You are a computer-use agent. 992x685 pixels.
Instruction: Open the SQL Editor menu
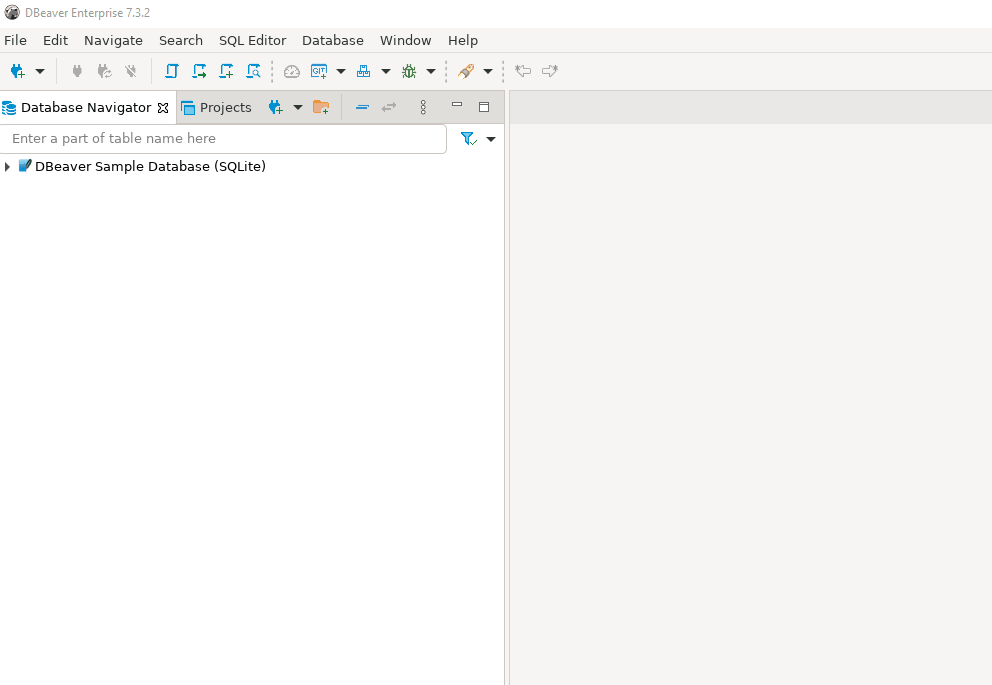[x=252, y=40]
